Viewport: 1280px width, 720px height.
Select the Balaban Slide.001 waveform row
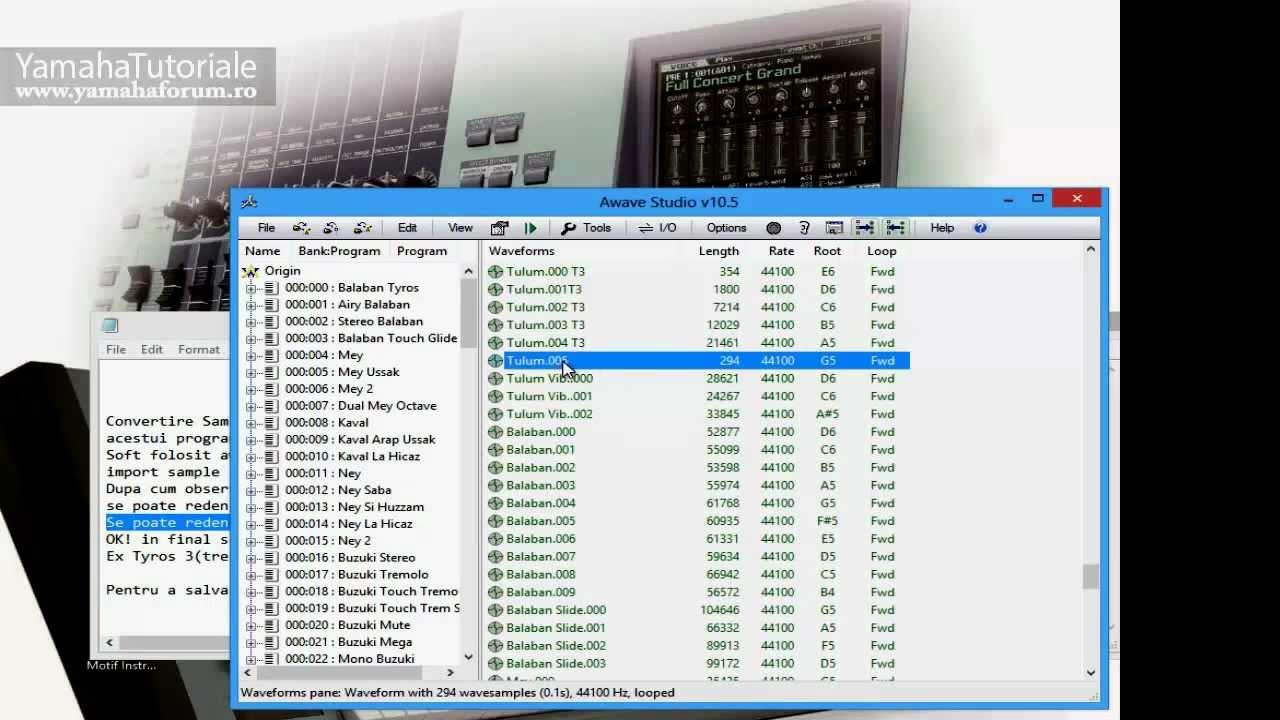(698, 628)
